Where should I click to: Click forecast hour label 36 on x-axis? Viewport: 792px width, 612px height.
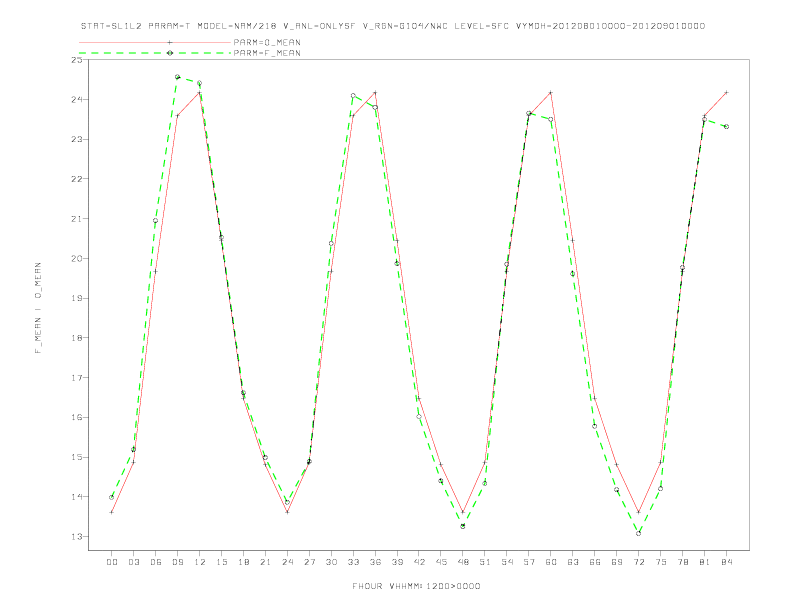tap(375, 562)
